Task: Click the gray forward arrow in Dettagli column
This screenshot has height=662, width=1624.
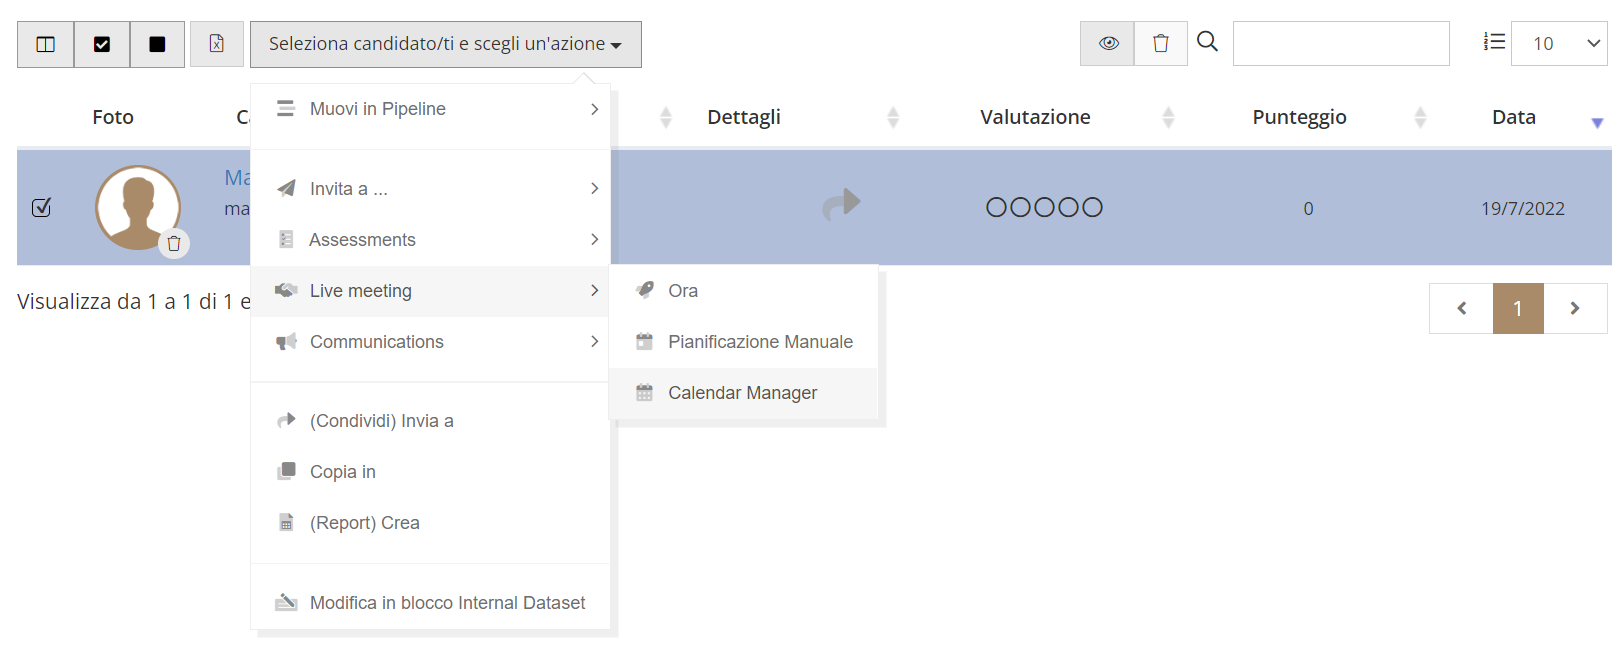Action: [x=841, y=204]
